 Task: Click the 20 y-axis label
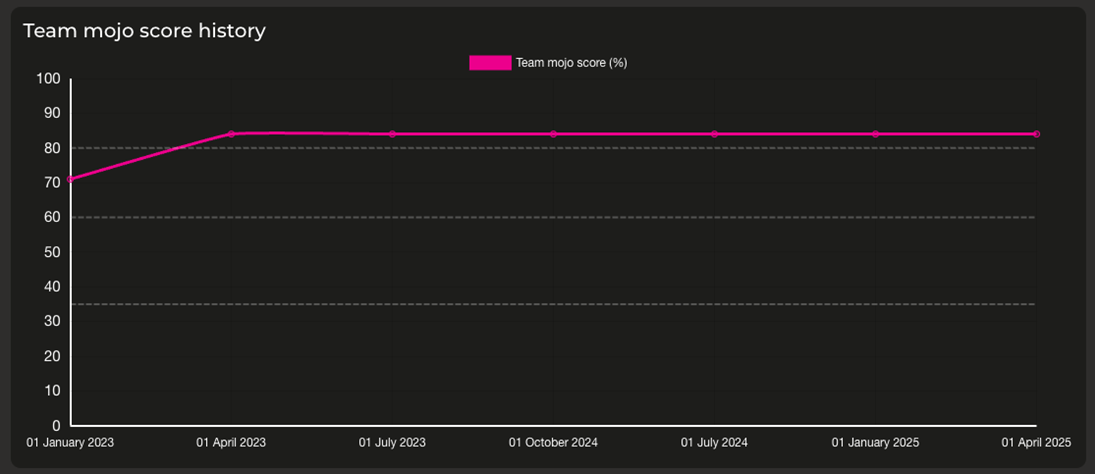pyautogui.click(x=54, y=356)
